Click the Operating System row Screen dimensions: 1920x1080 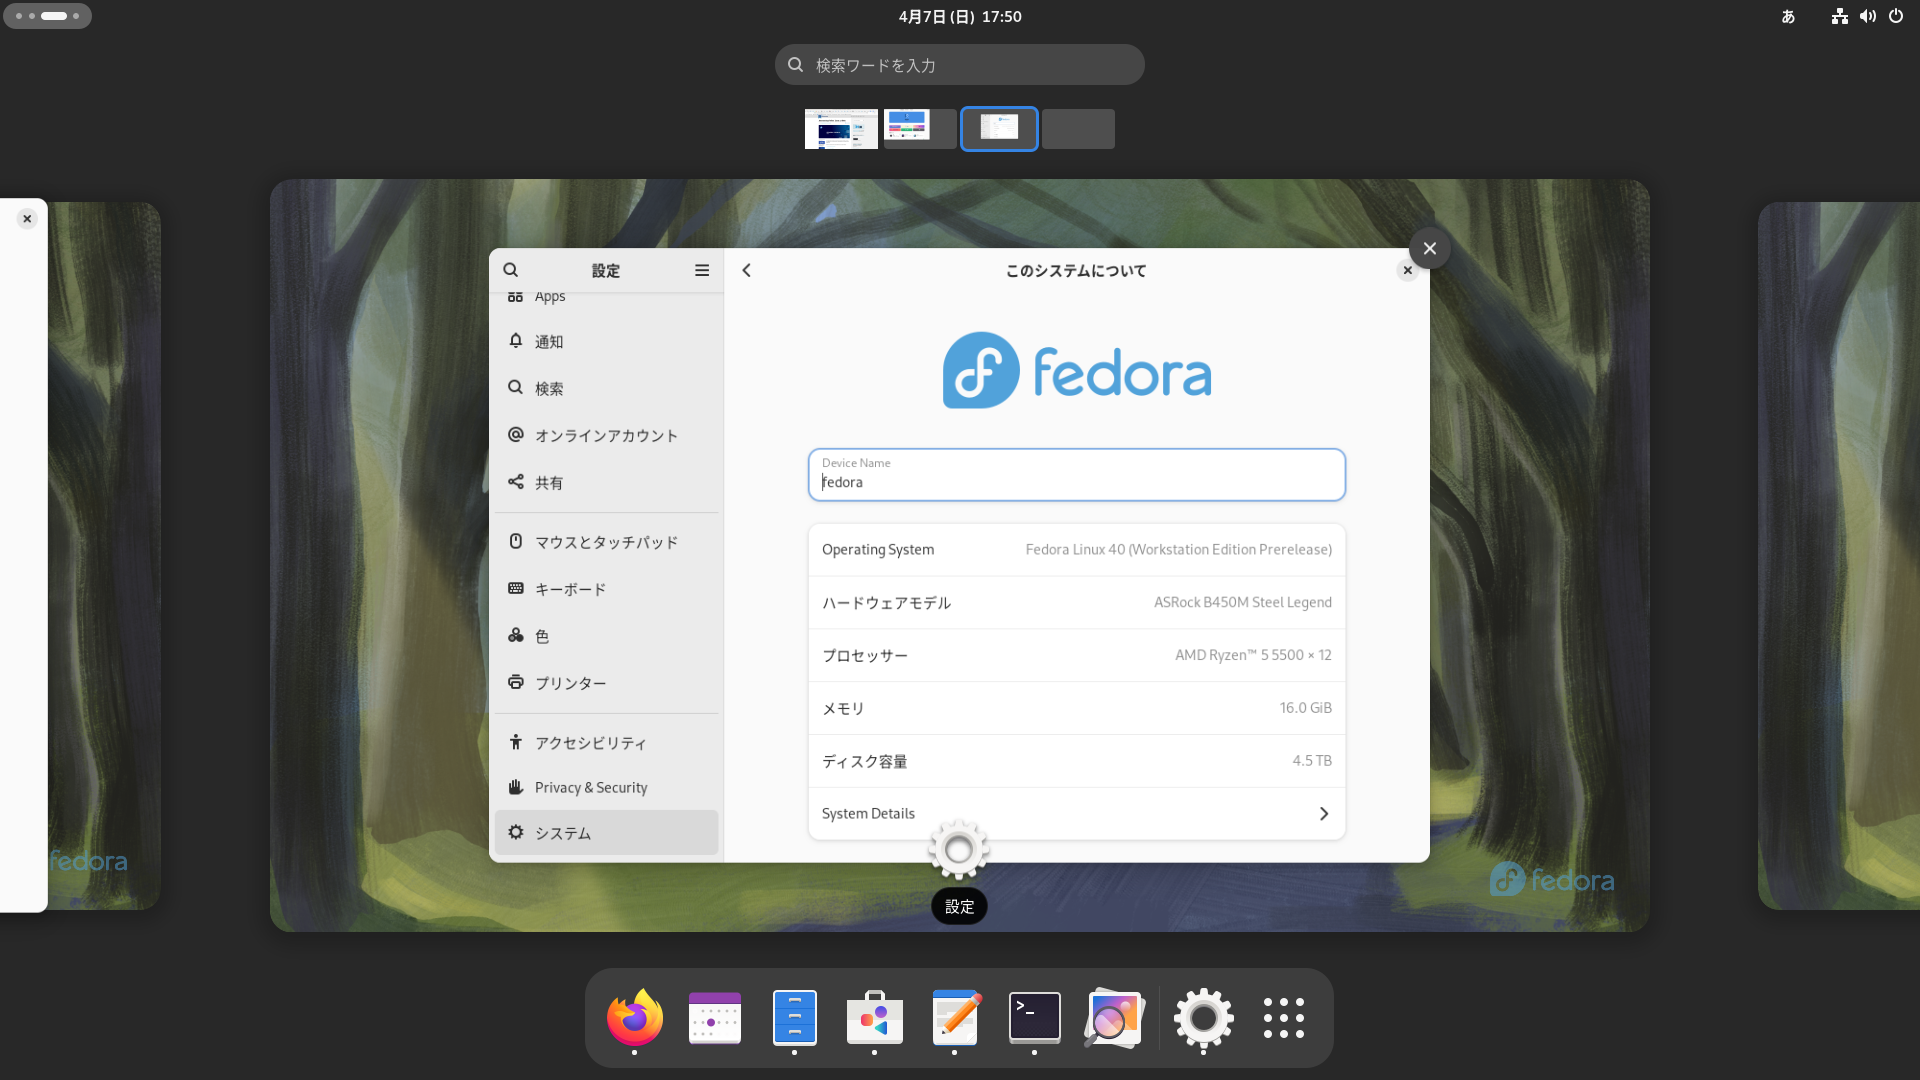coord(1077,550)
